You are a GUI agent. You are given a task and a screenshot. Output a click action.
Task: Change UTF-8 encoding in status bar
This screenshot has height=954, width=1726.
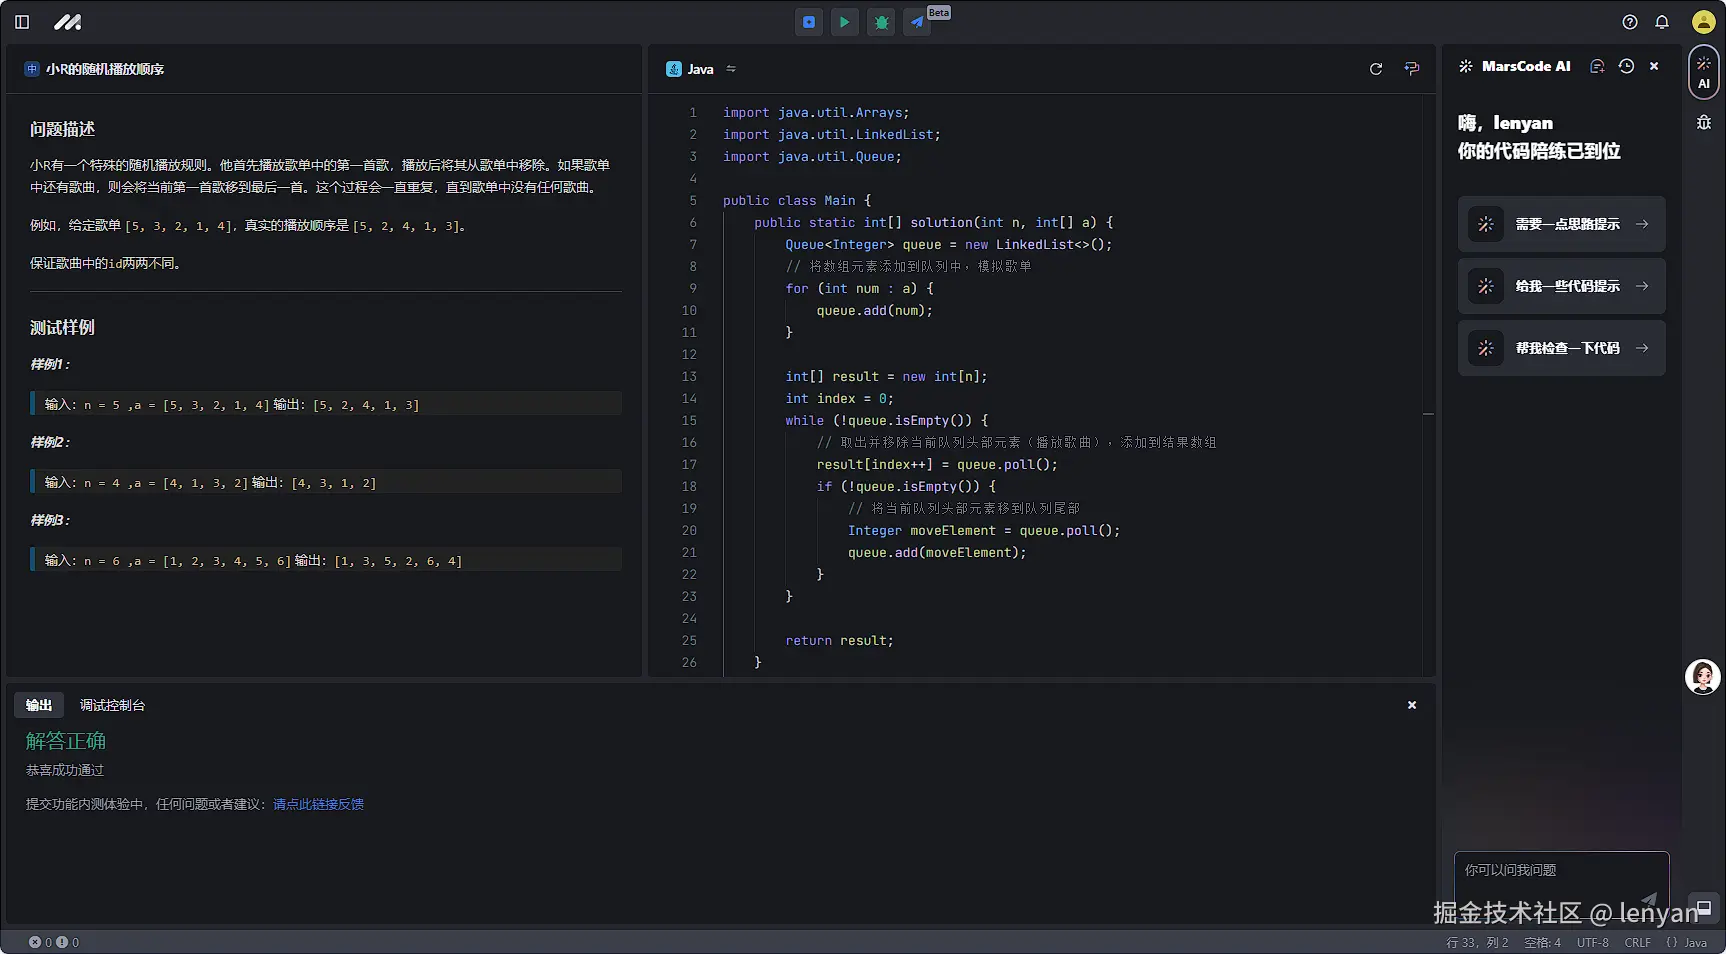pos(1592,942)
